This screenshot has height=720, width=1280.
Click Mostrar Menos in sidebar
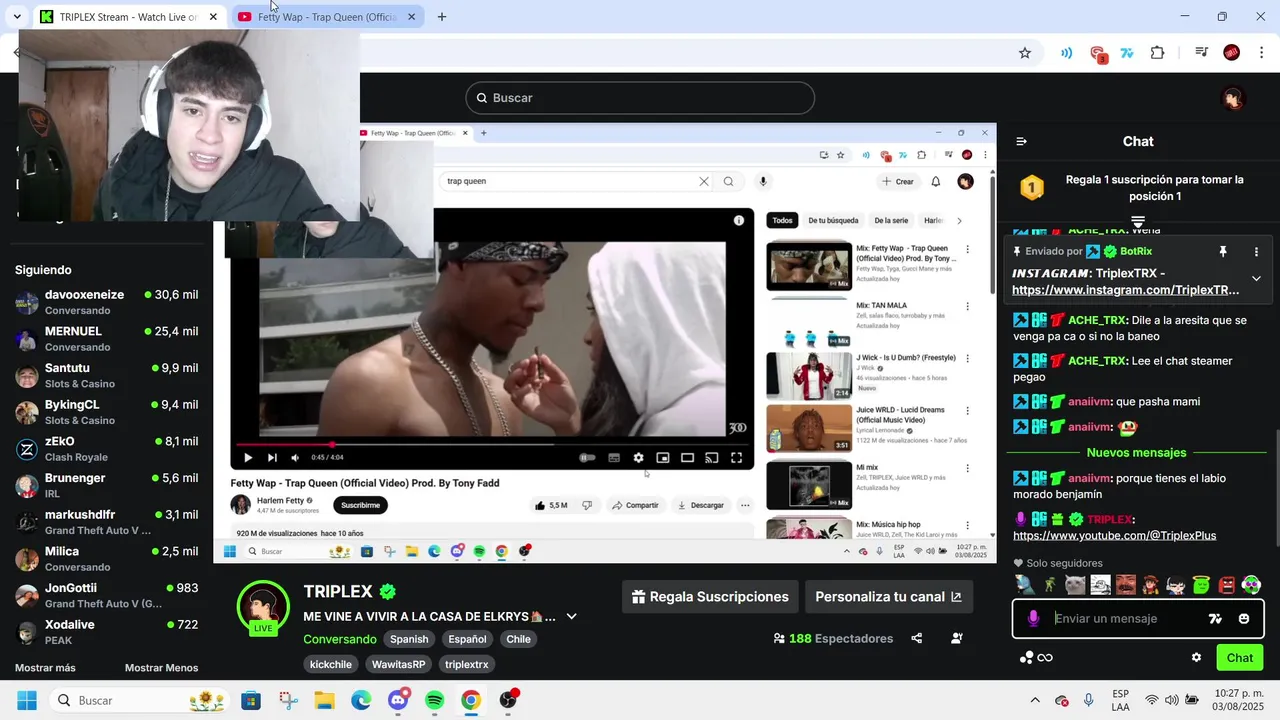(161, 668)
